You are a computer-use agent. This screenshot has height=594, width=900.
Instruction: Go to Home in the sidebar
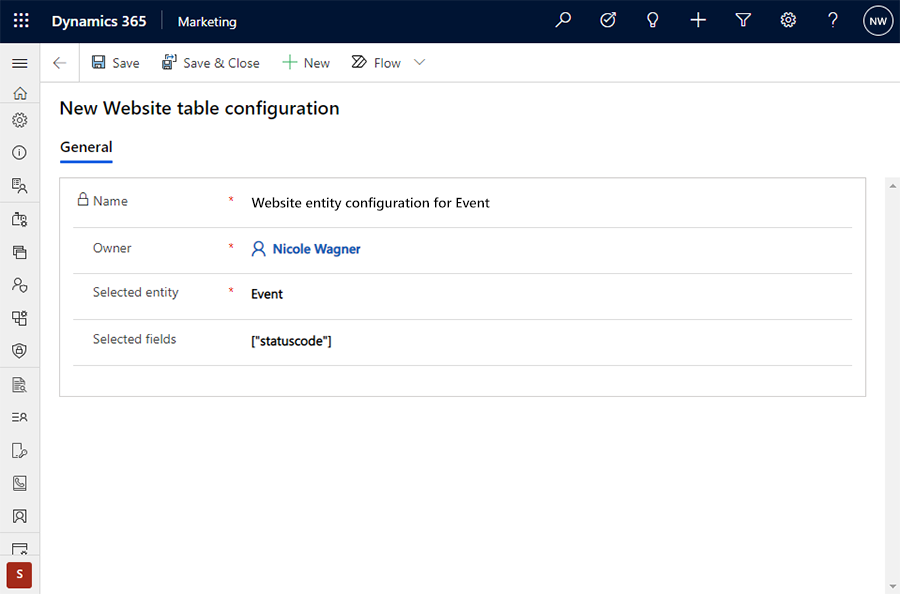point(20,92)
